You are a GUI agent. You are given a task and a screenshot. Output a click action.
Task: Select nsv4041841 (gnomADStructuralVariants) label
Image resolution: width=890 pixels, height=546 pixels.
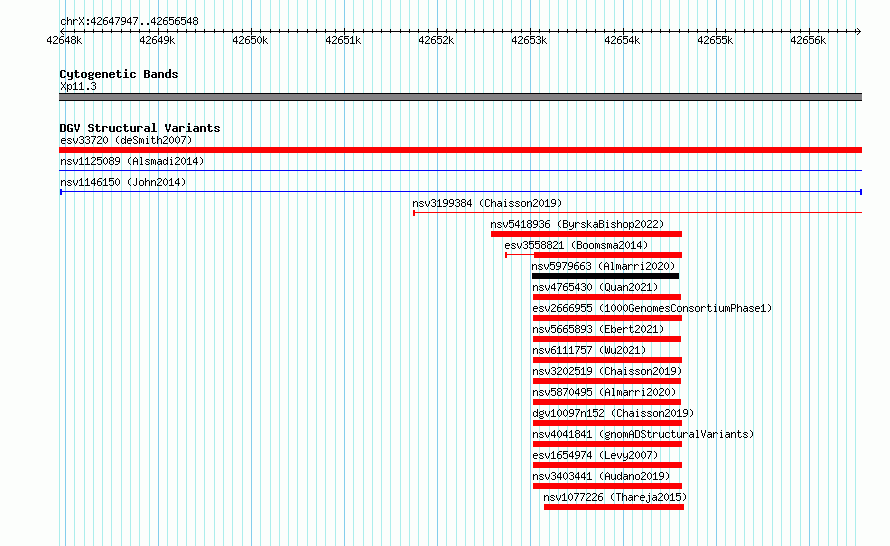point(643,434)
